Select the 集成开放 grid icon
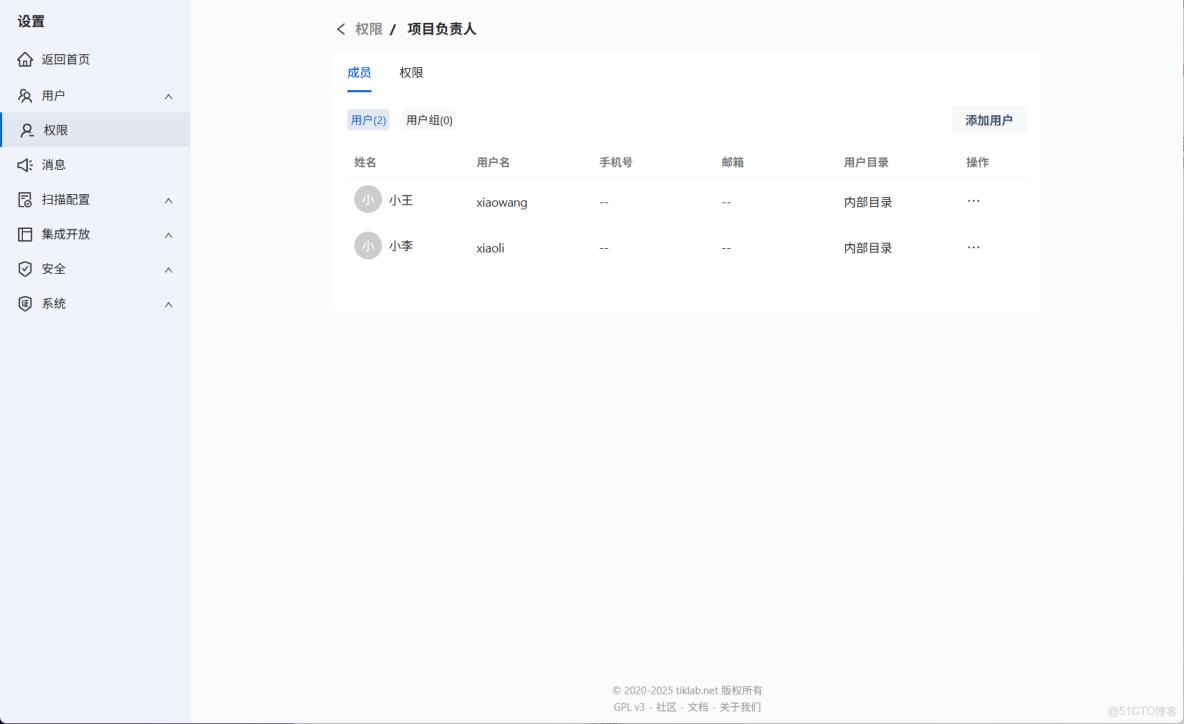The width and height of the screenshot is (1184, 724). [24, 234]
